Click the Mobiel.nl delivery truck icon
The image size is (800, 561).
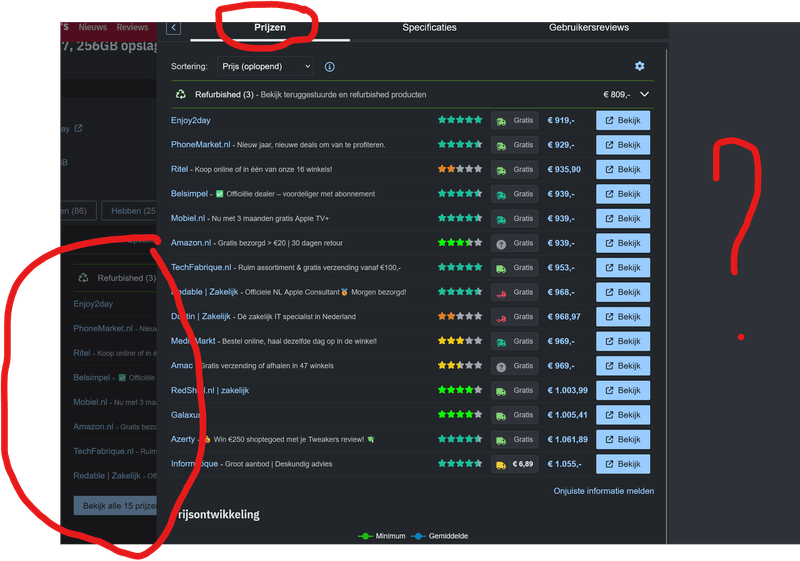pyautogui.click(x=501, y=219)
